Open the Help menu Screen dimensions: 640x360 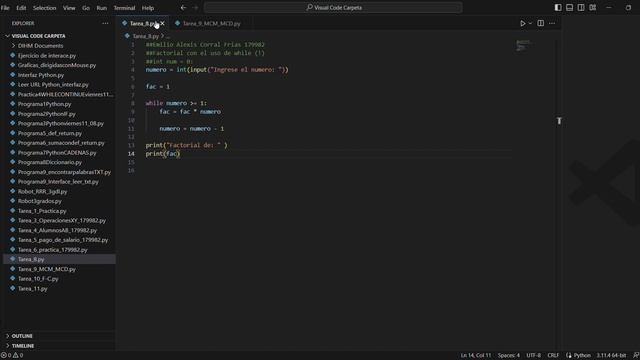click(148, 8)
